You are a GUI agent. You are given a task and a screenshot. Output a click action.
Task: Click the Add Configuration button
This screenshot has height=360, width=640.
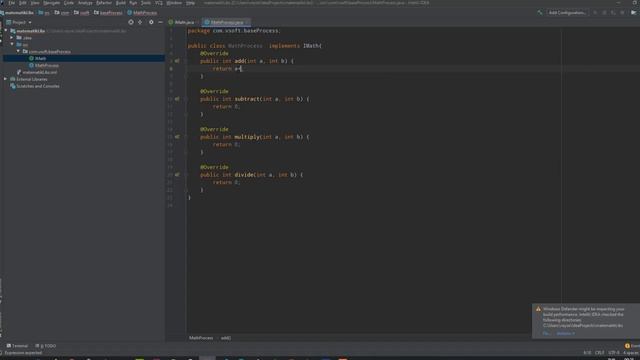[x=567, y=13]
